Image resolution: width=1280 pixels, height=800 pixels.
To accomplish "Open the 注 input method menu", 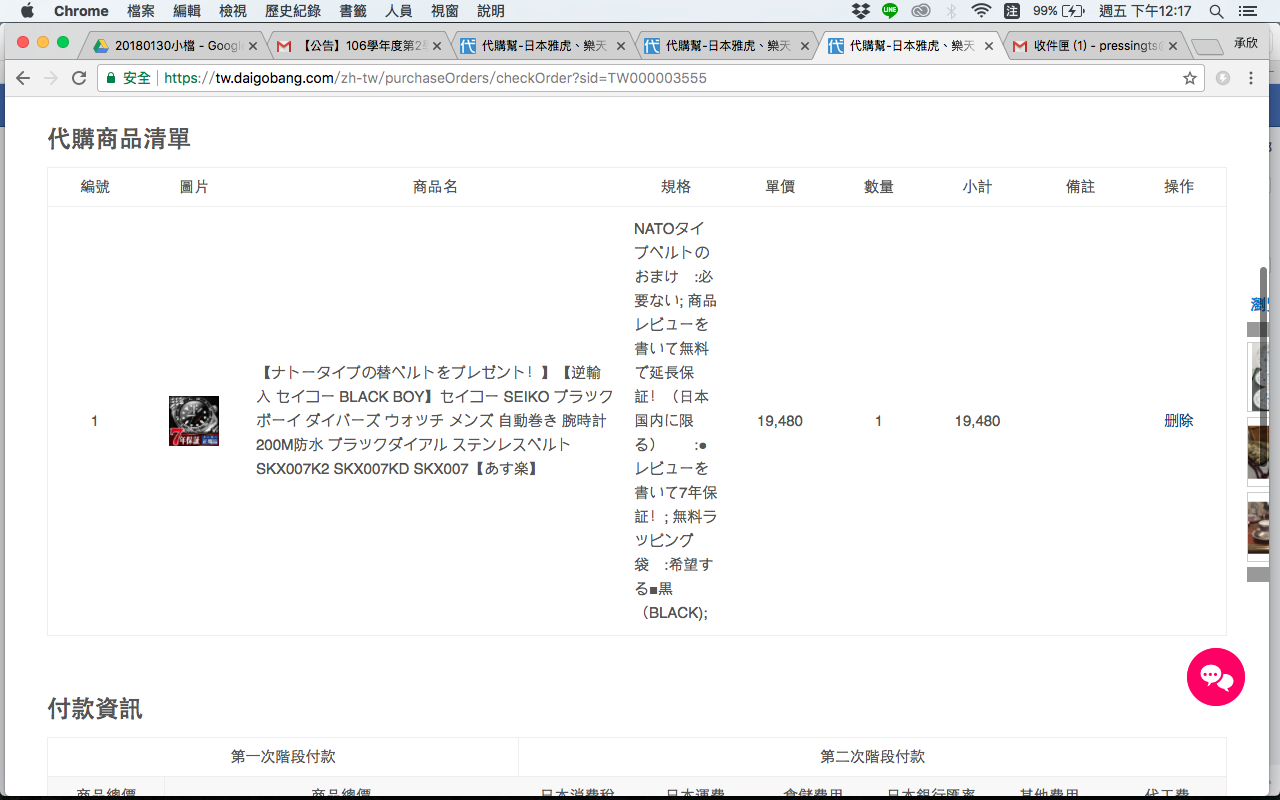I will pyautogui.click(x=1012, y=11).
